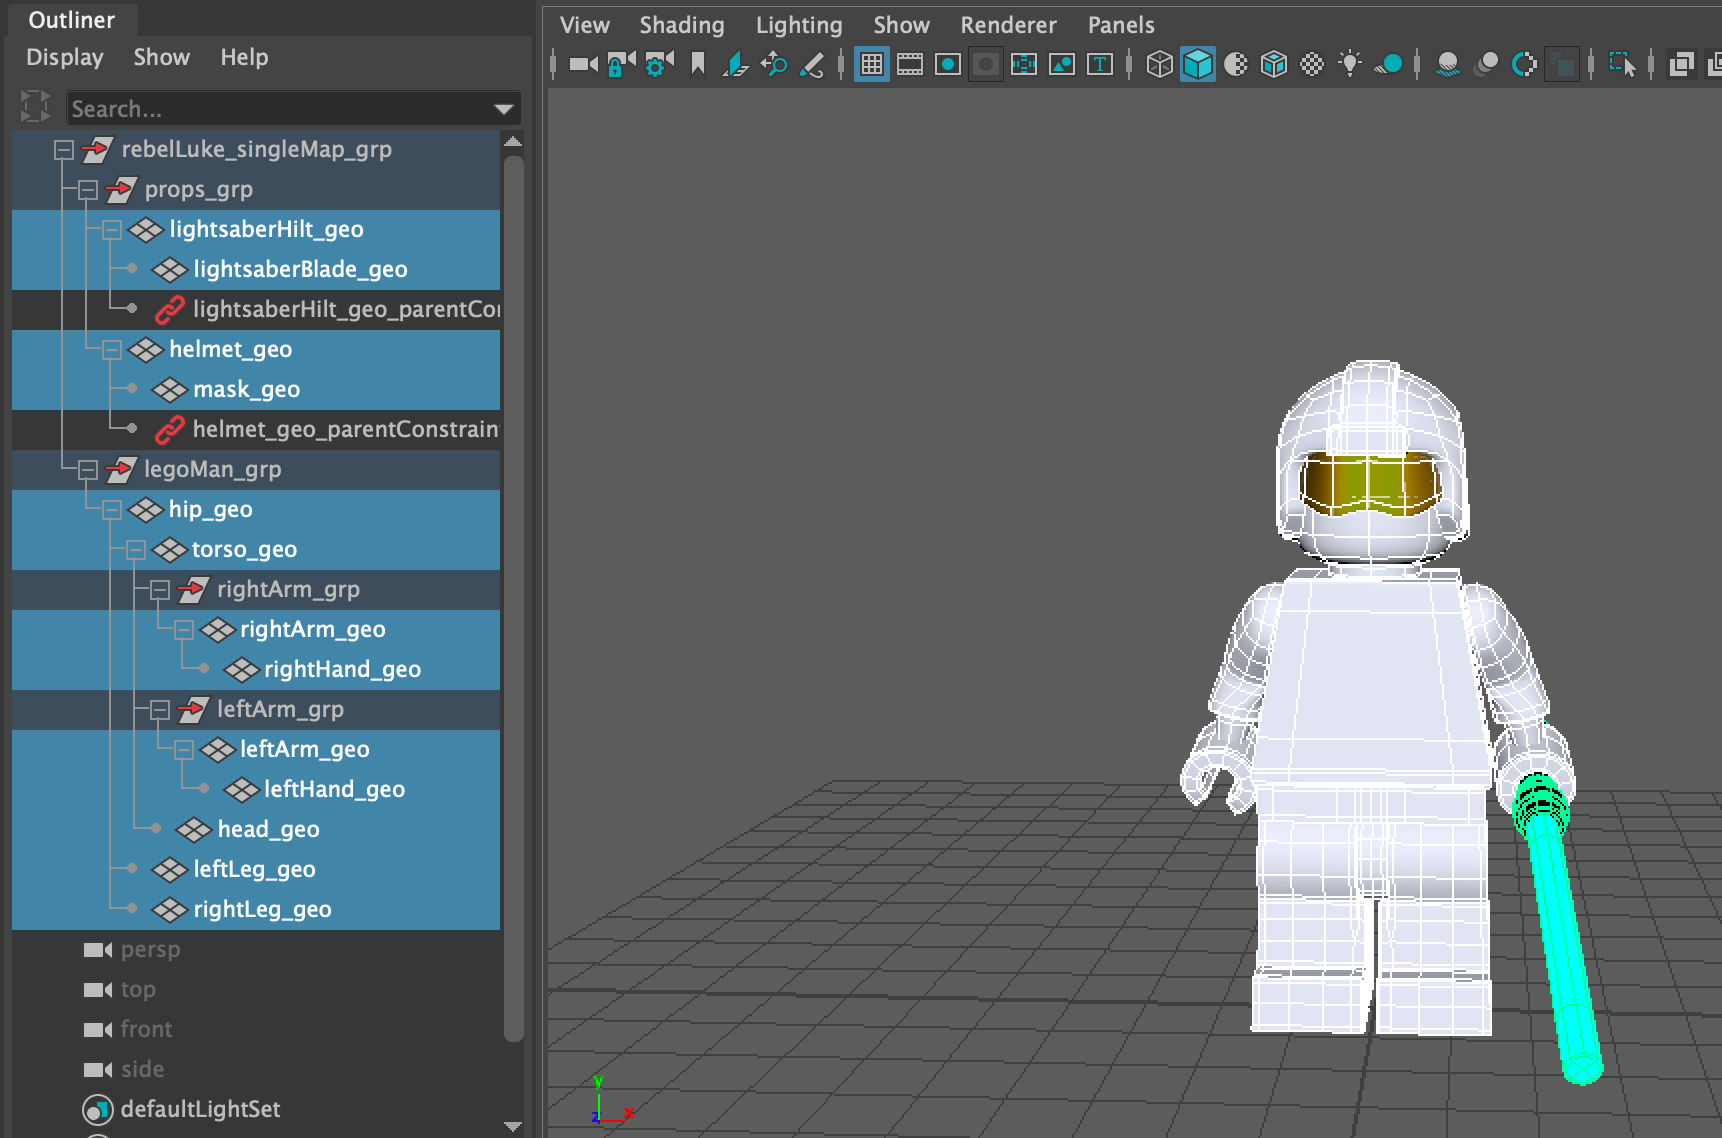Screen dimensions: 1722x1138
Task: Open the Lighting menu
Action: coord(799,25)
